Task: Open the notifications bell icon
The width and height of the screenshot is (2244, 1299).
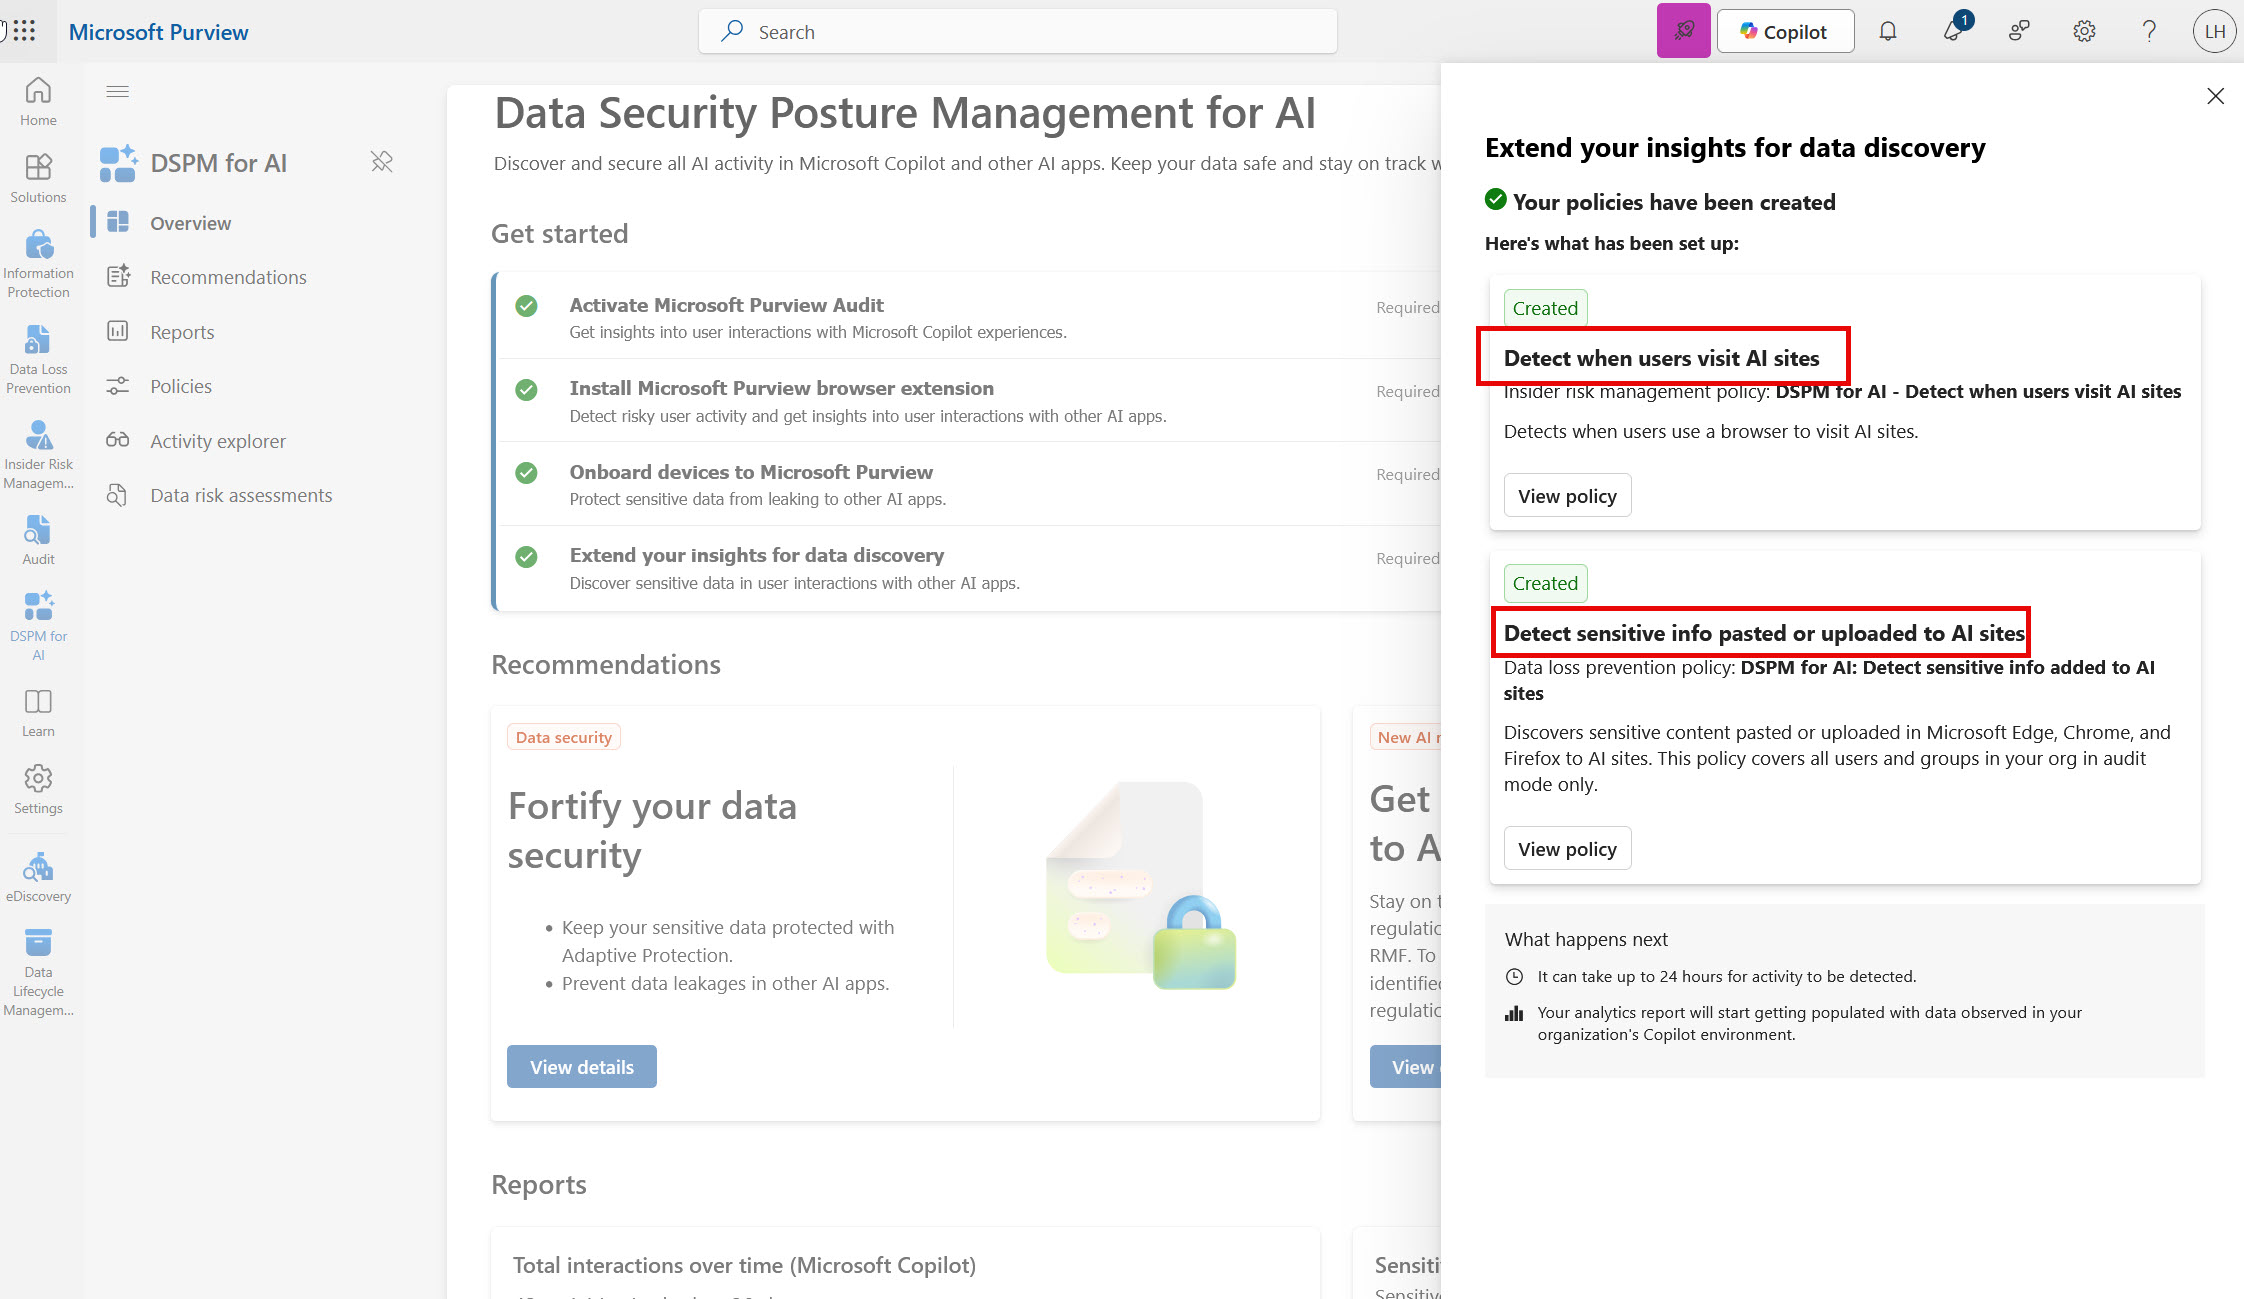Action: click(1888, 31)
